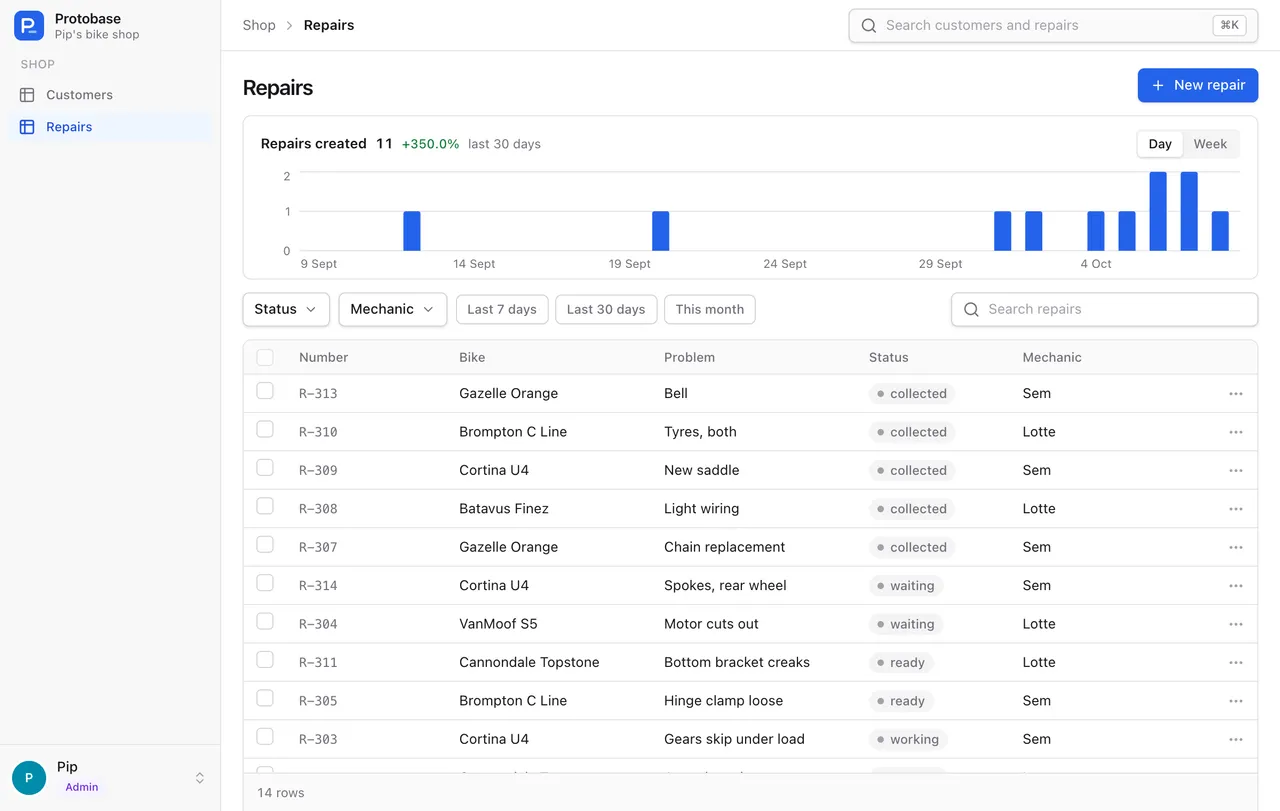Open the Status filter dropdown
Image resolution: width=1280 pixels, height=811 pixels.
pos(286,309)
